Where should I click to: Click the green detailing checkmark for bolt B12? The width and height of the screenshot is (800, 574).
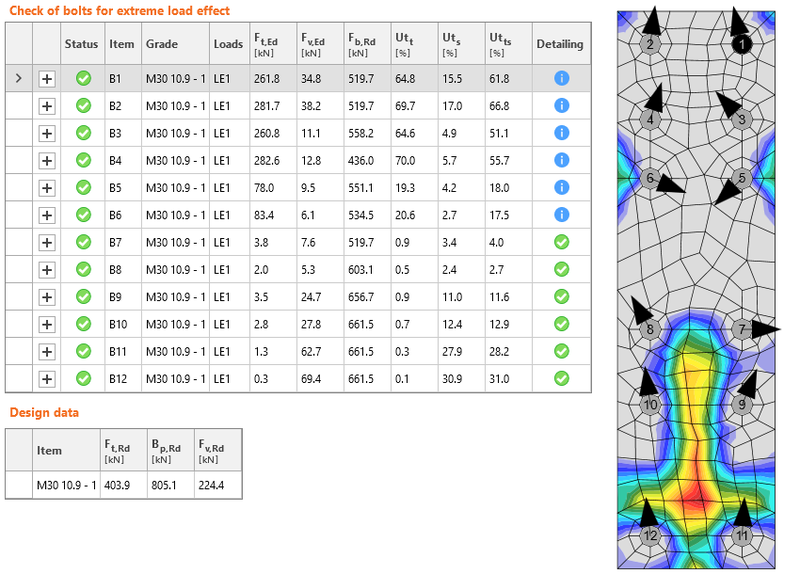pos(561,378)
